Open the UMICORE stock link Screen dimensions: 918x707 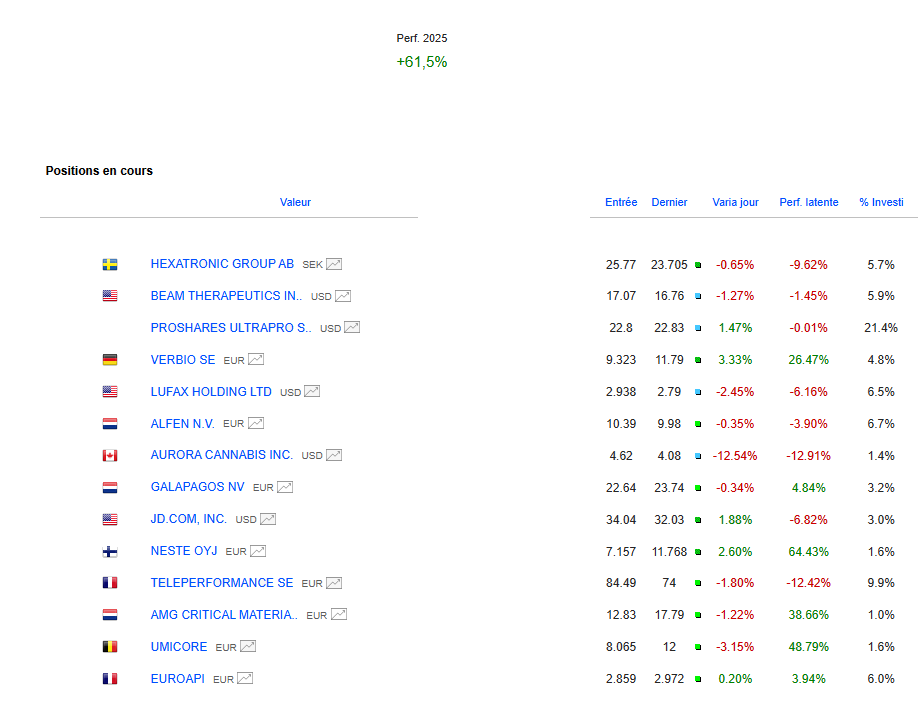click(179, 647)
